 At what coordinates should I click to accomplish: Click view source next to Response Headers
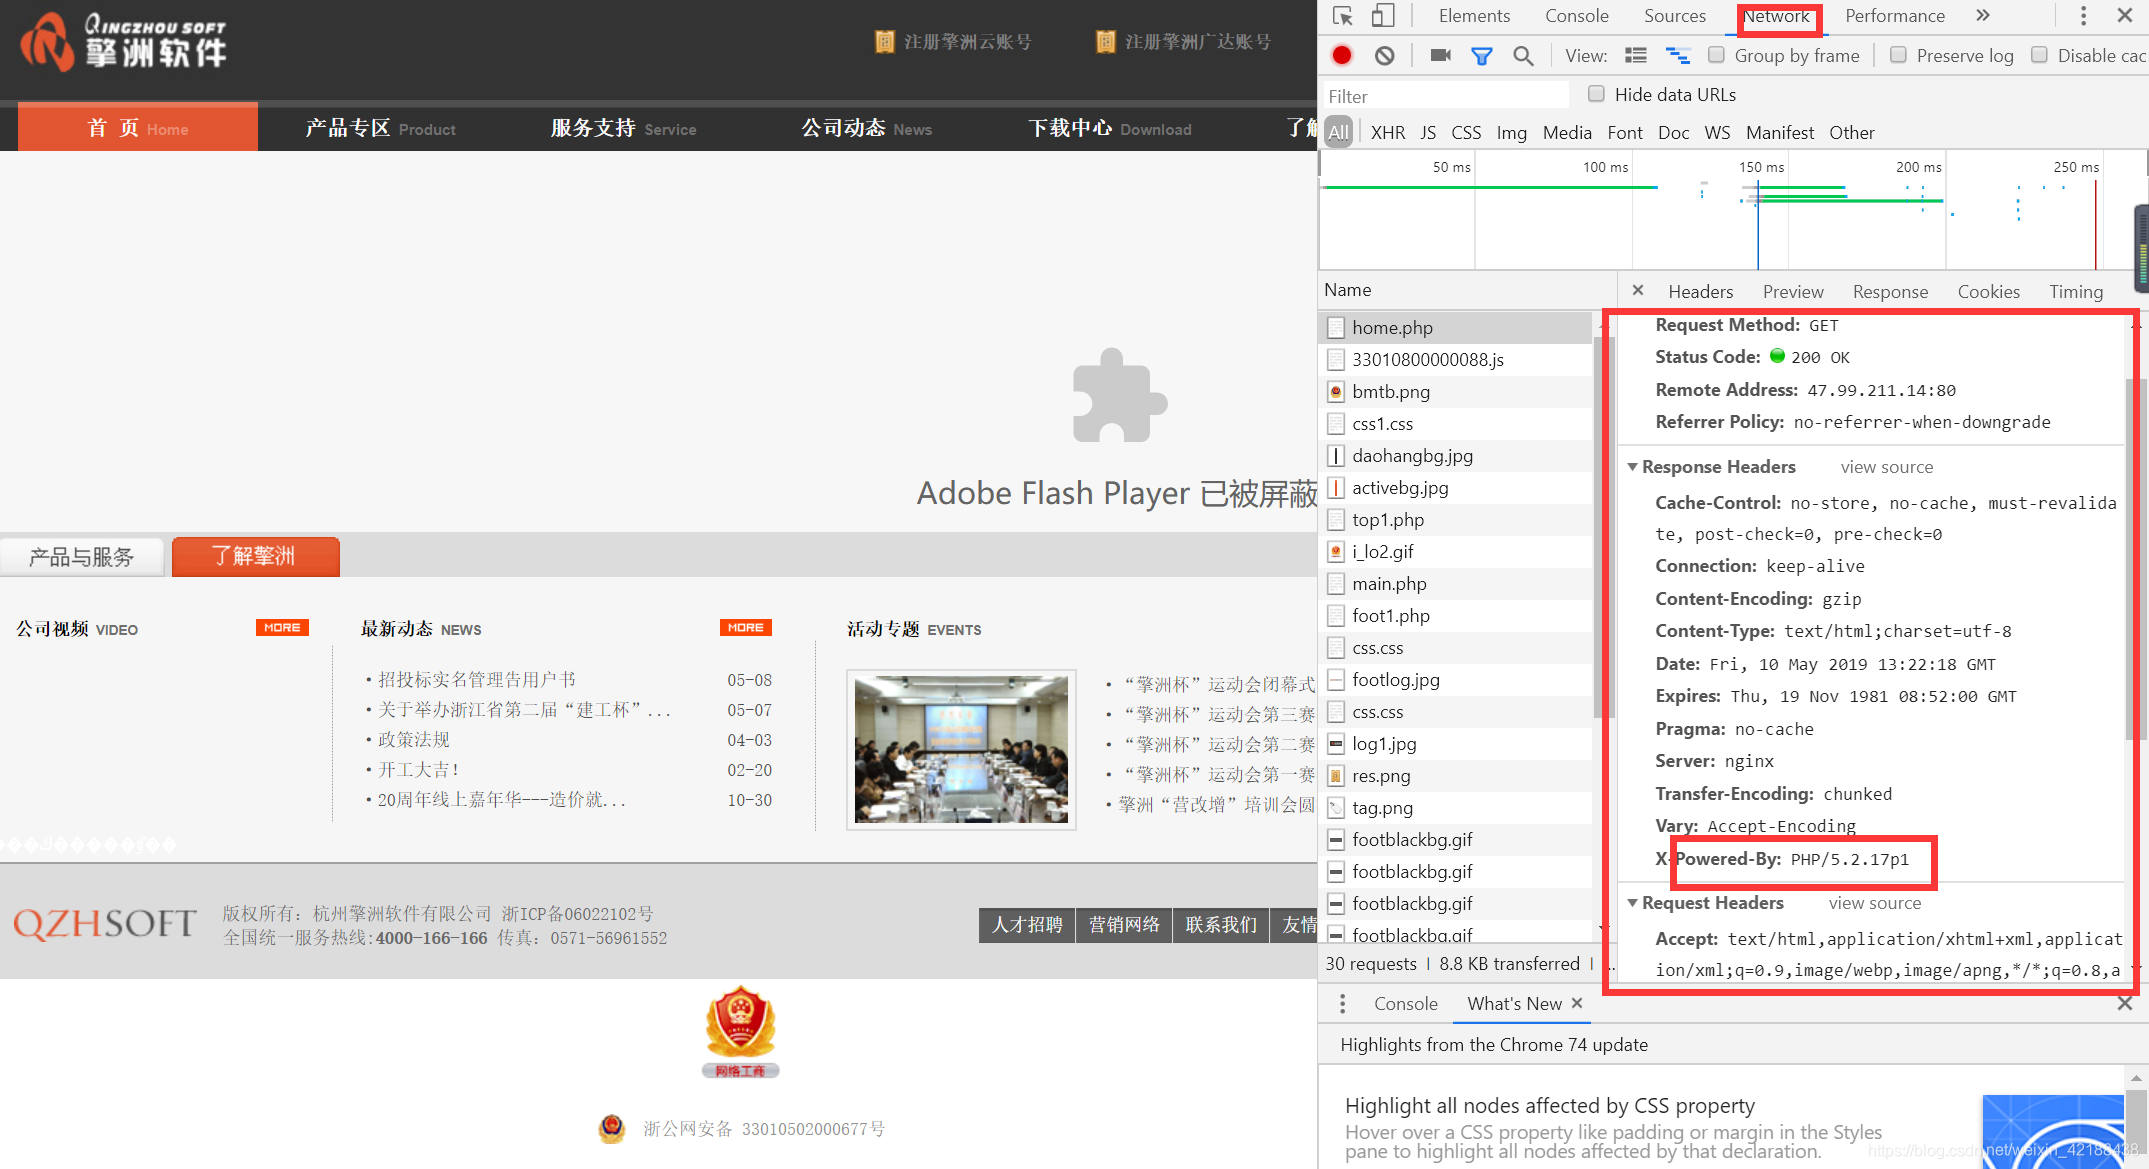point(1886,467)
